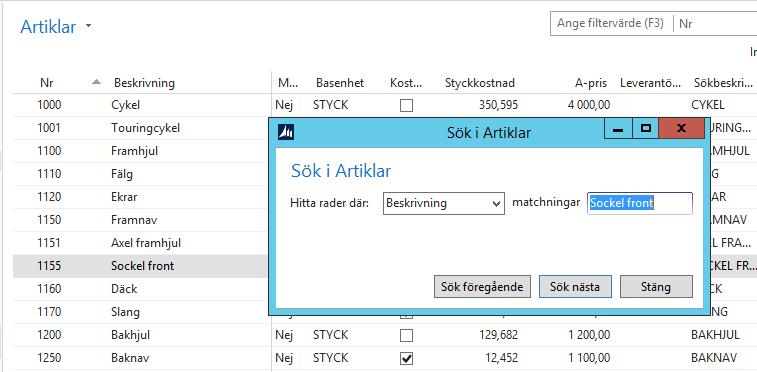The height and width of the screenshot is (372, 757).
Task: Click the BAKNAV search description cell
Action: point(714,358)
